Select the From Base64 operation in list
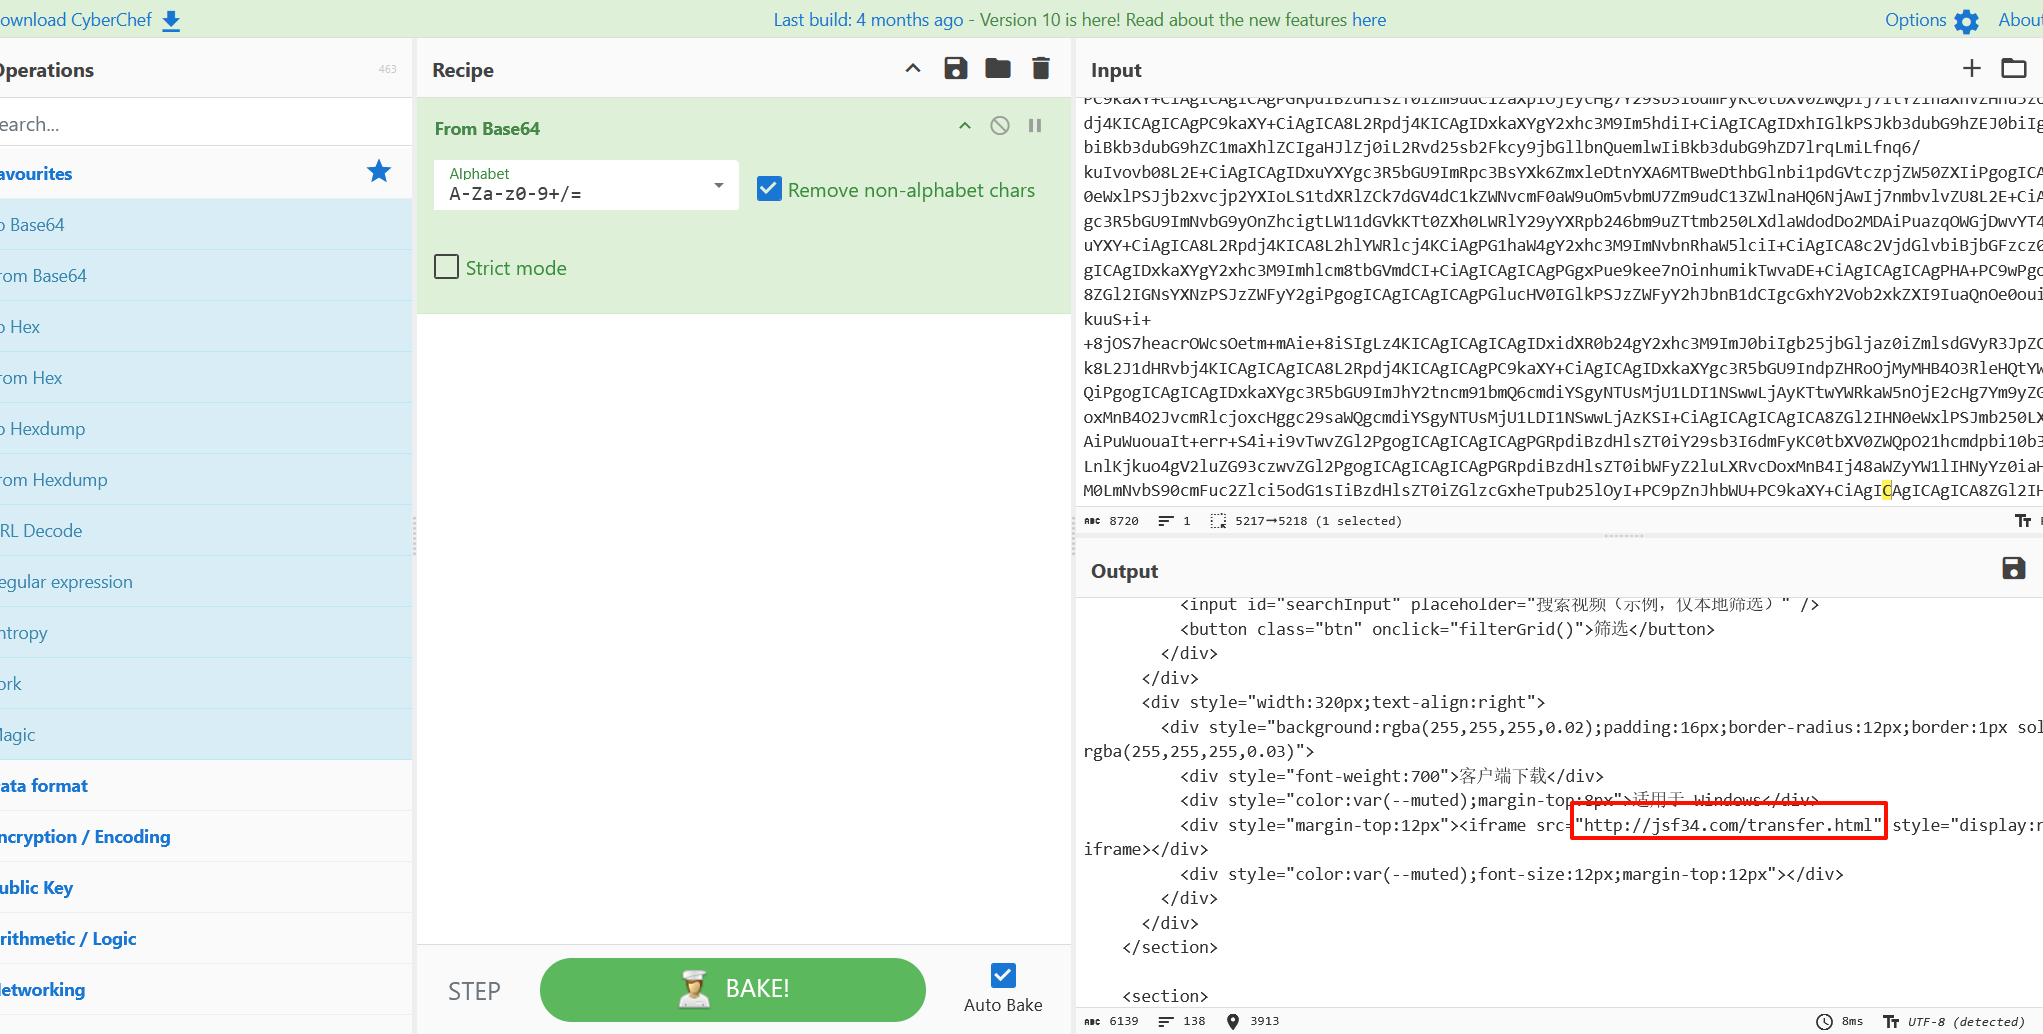This screenshot has height=1034, width=2043. [205, 275]
